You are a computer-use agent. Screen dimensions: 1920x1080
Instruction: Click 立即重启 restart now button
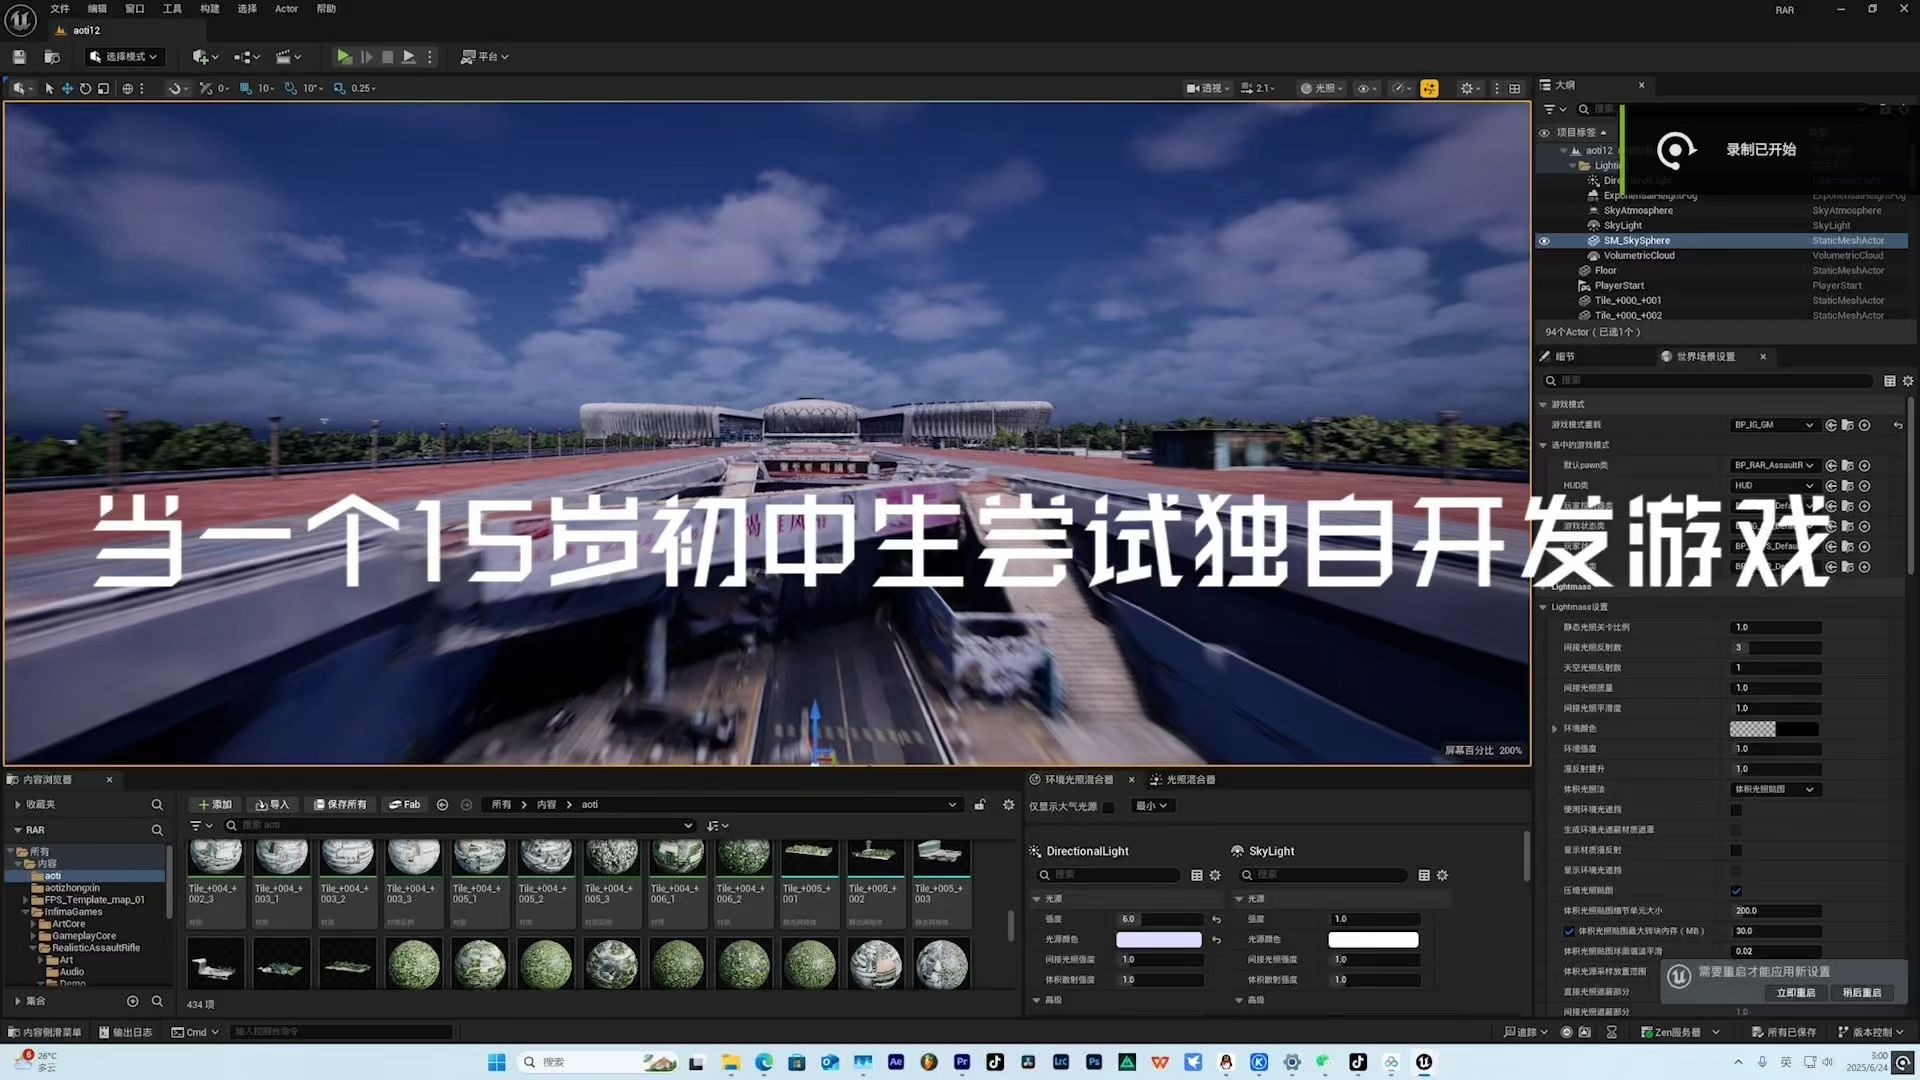coord(1795,993)
